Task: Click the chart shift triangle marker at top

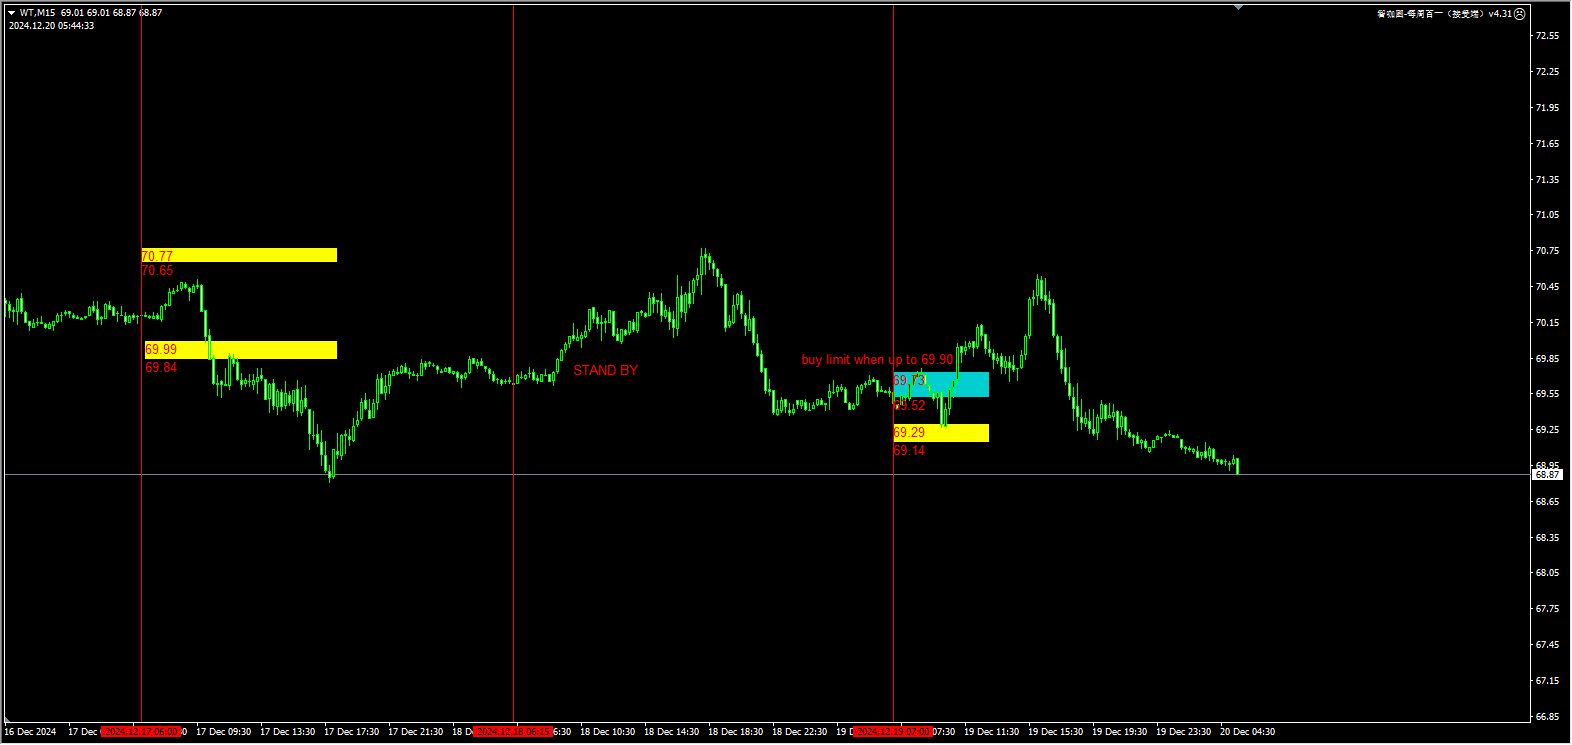Action: (x=1239, y=7)
